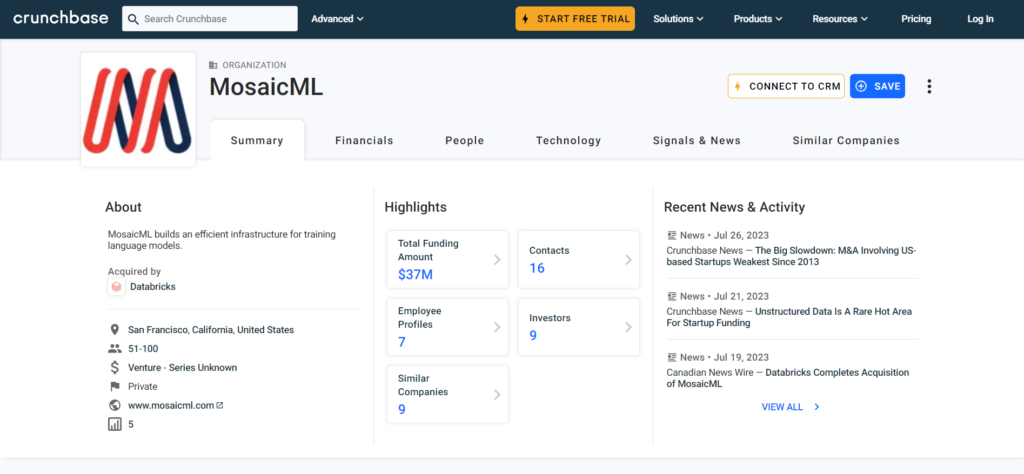Expand the Advanced search dropdown
This screenshot has width=1024, height=474.
click(337, 19)
